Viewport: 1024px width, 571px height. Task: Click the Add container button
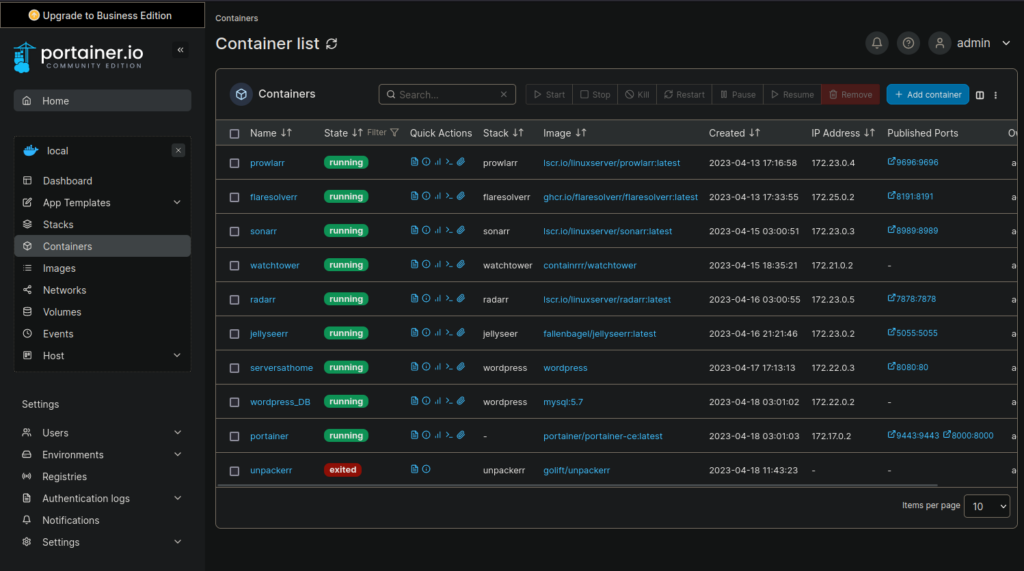point(927,95)
